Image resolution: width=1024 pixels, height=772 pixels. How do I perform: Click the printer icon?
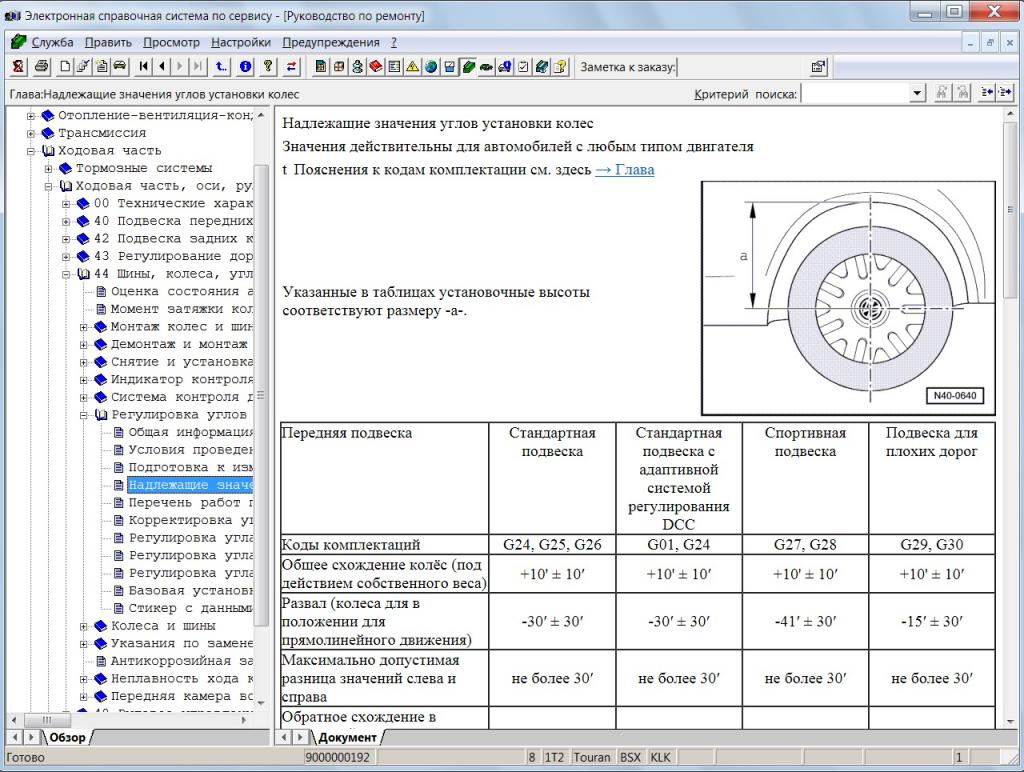click(x=42, y=66)
